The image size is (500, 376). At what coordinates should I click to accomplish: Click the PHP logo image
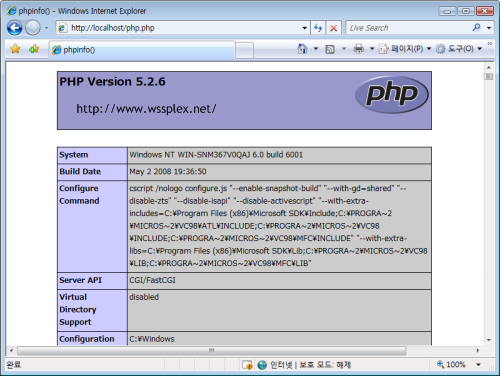point(392,95)
